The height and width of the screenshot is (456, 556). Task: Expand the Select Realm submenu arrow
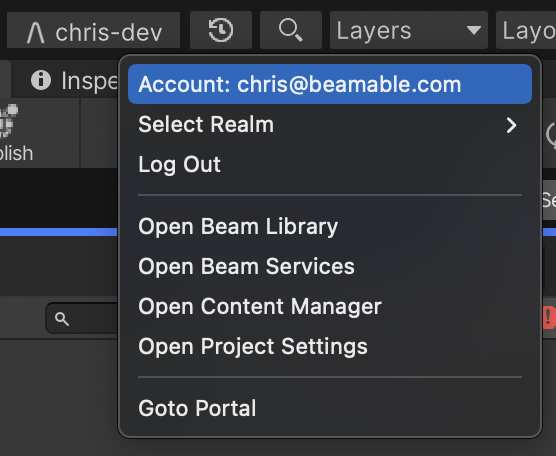coord(511,125)
